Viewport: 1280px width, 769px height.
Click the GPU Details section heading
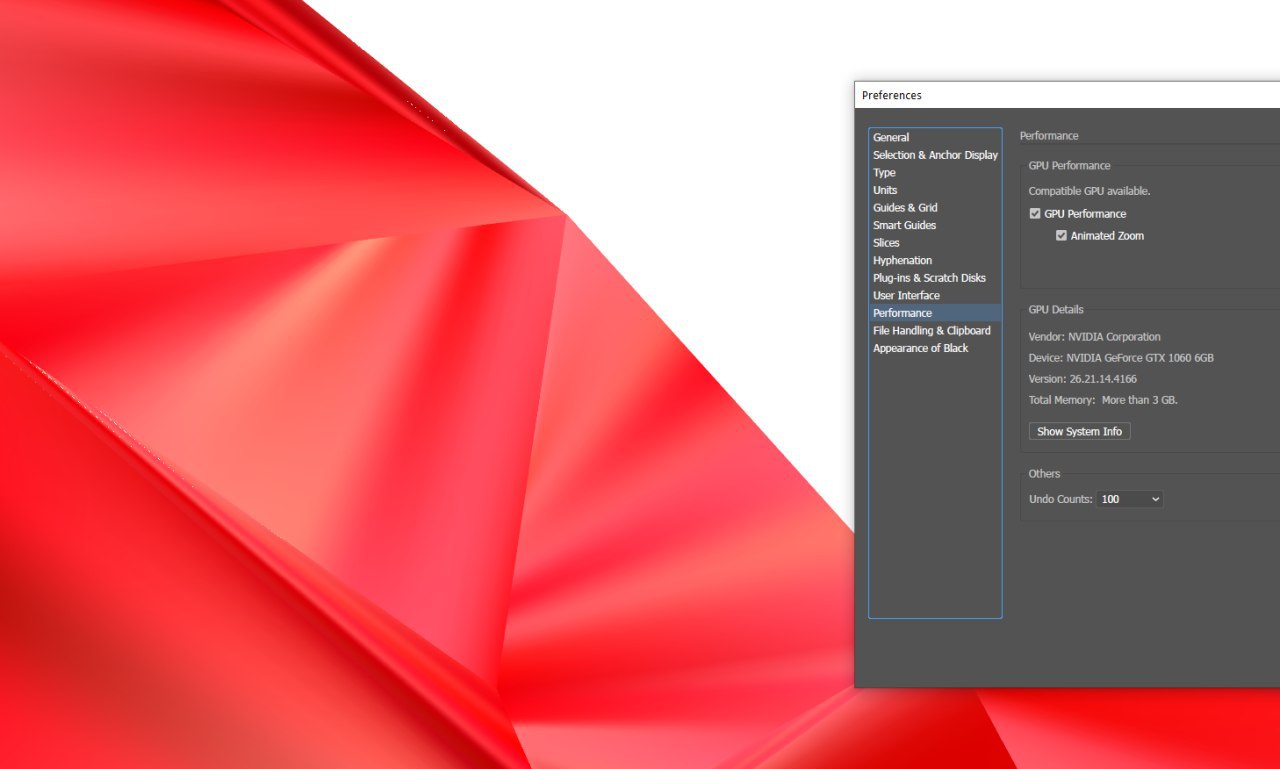tap(1056, 310)
